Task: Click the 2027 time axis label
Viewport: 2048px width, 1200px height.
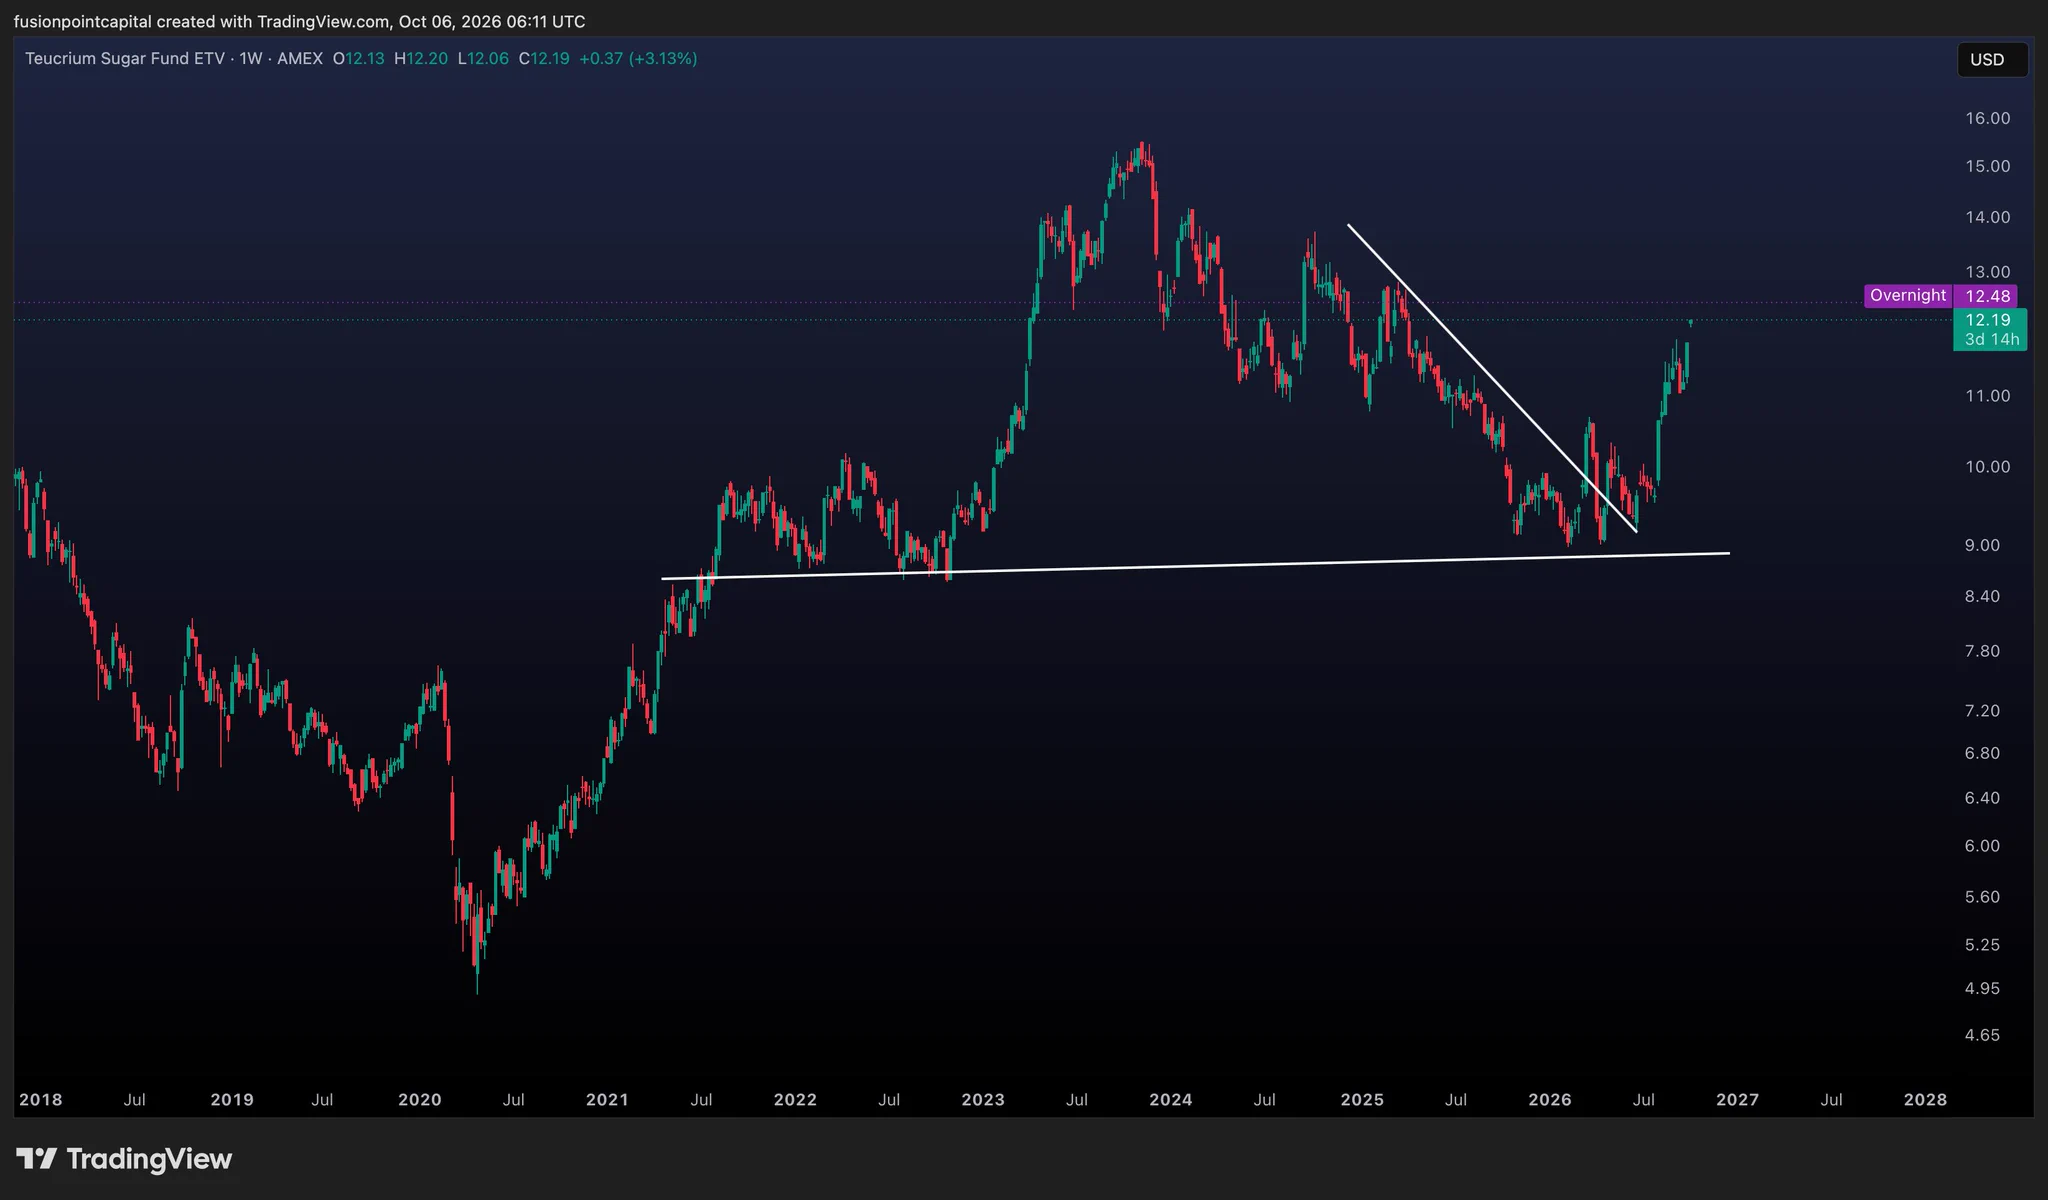Action: point(1738,1100)
